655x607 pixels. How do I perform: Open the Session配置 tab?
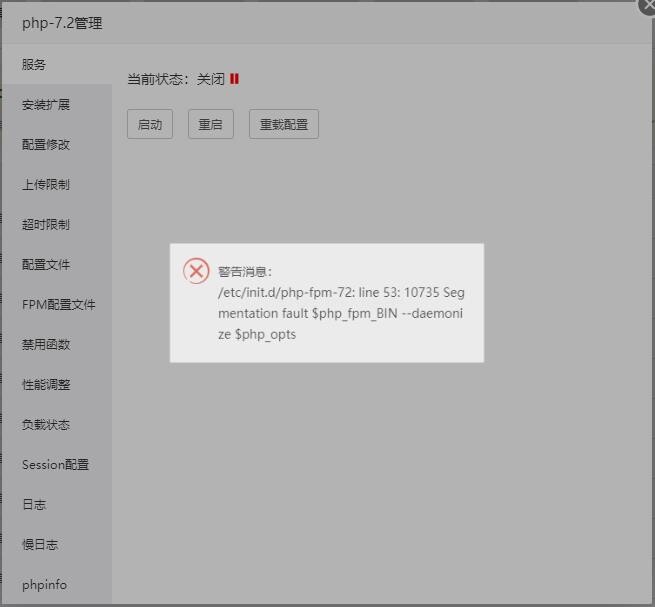[56, 465]
